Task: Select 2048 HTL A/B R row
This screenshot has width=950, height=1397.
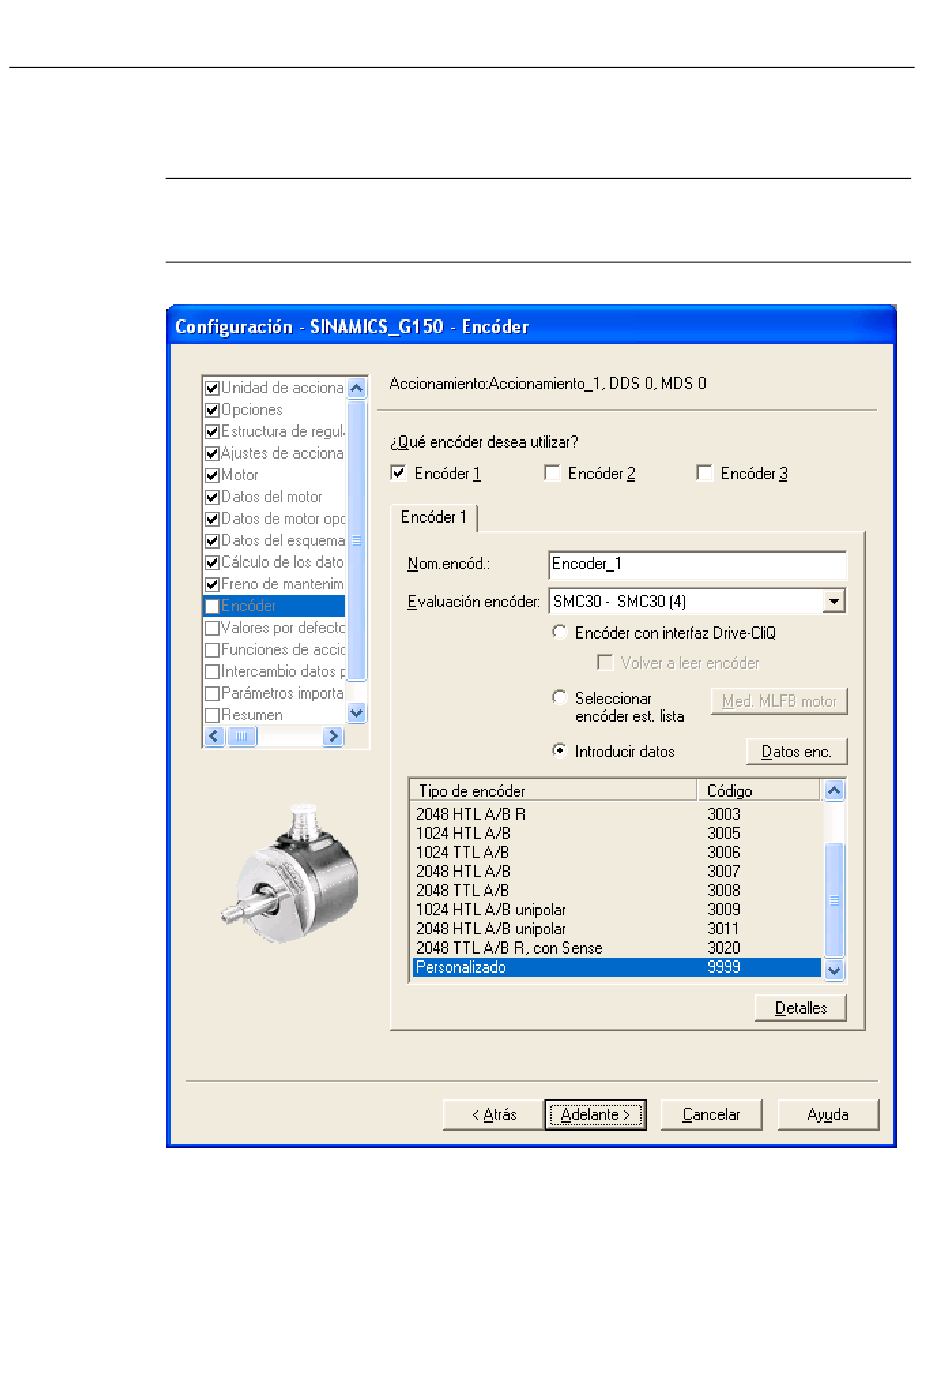Action: point(616,814)
